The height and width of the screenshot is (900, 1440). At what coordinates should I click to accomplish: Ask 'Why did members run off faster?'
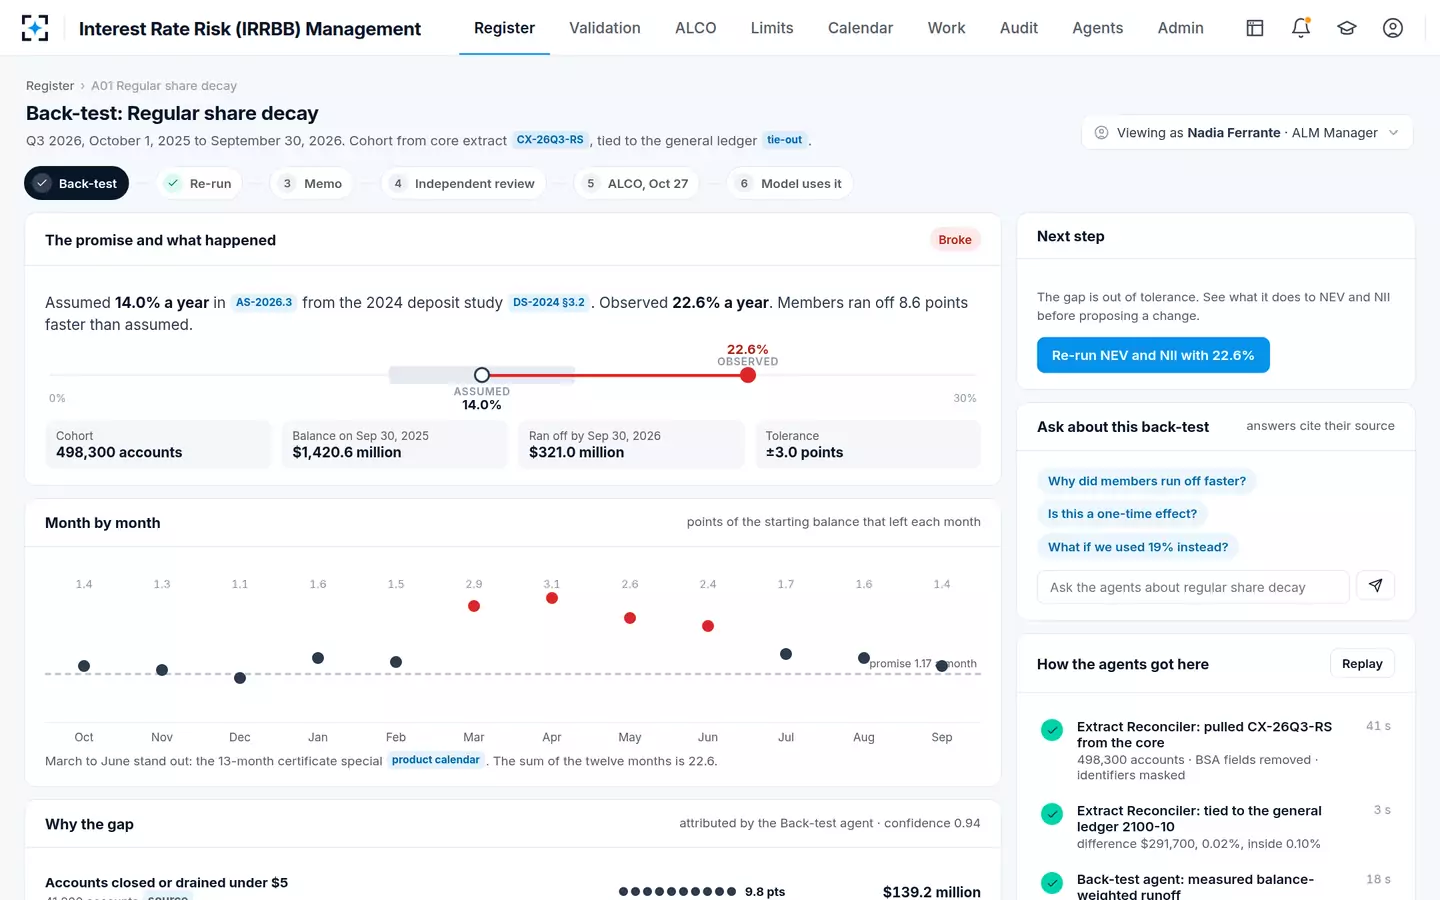pyautogui.click(x=1147, y=481)
